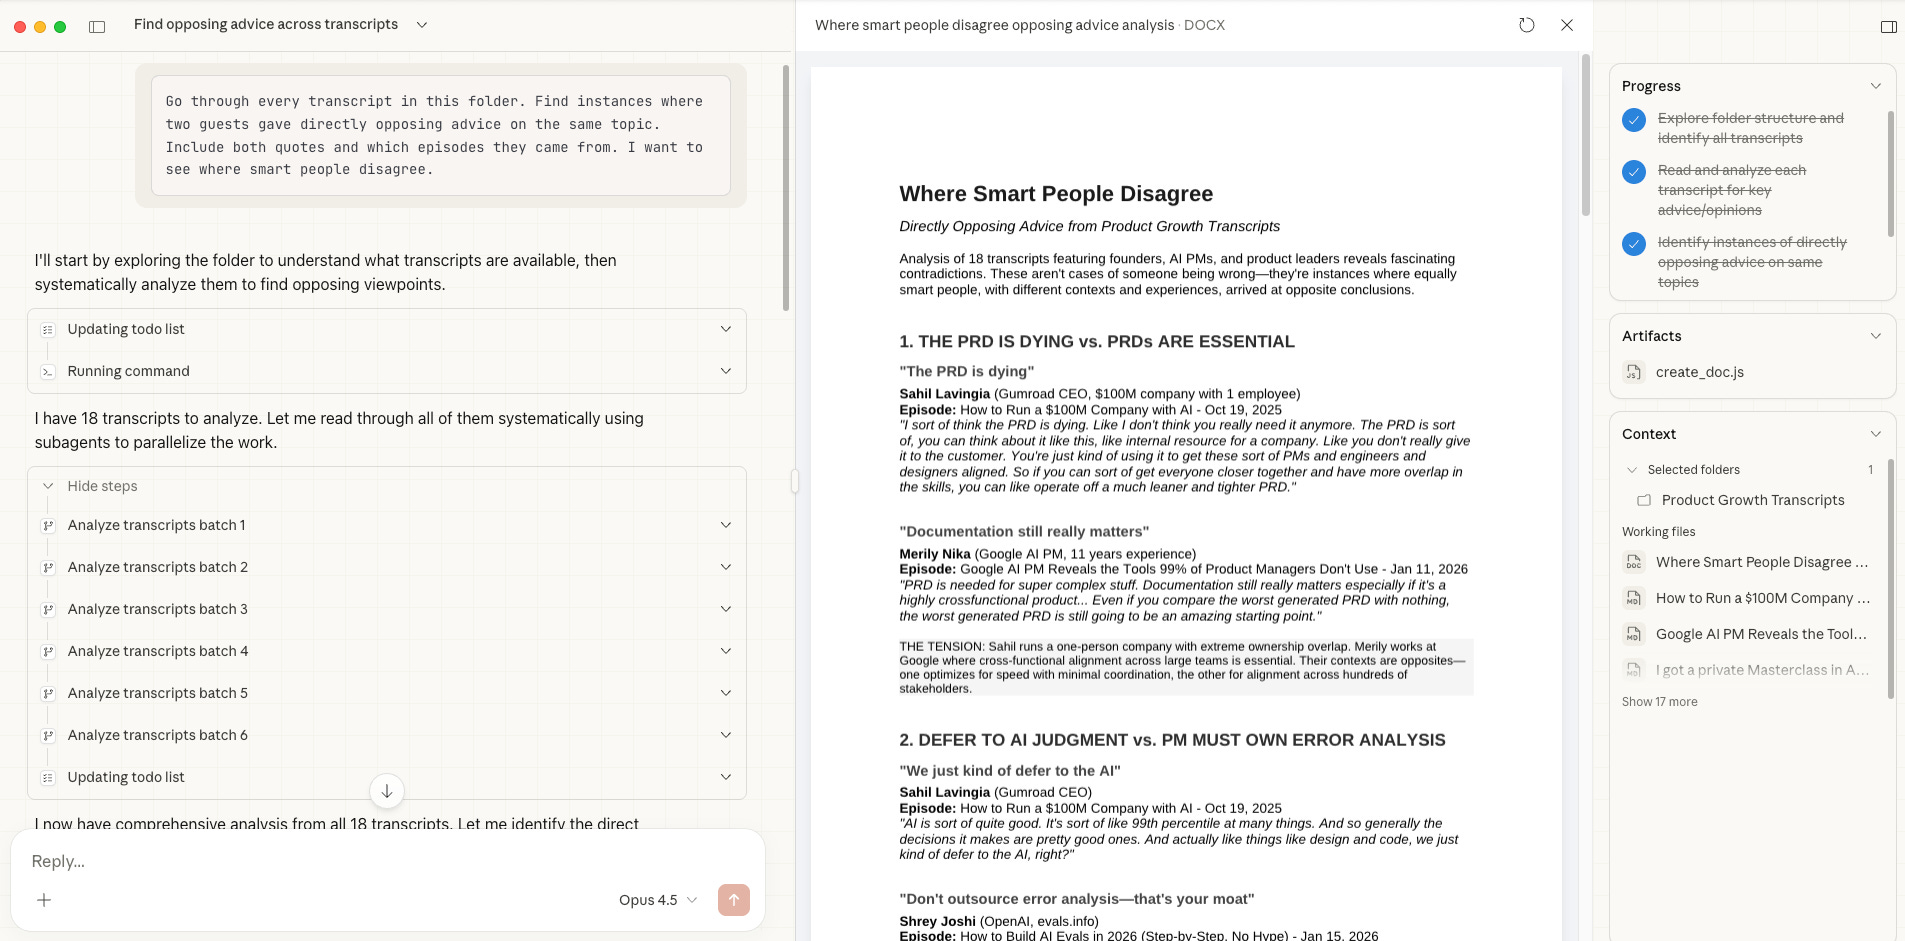Send the message with the arrow button

click(734, 900)
